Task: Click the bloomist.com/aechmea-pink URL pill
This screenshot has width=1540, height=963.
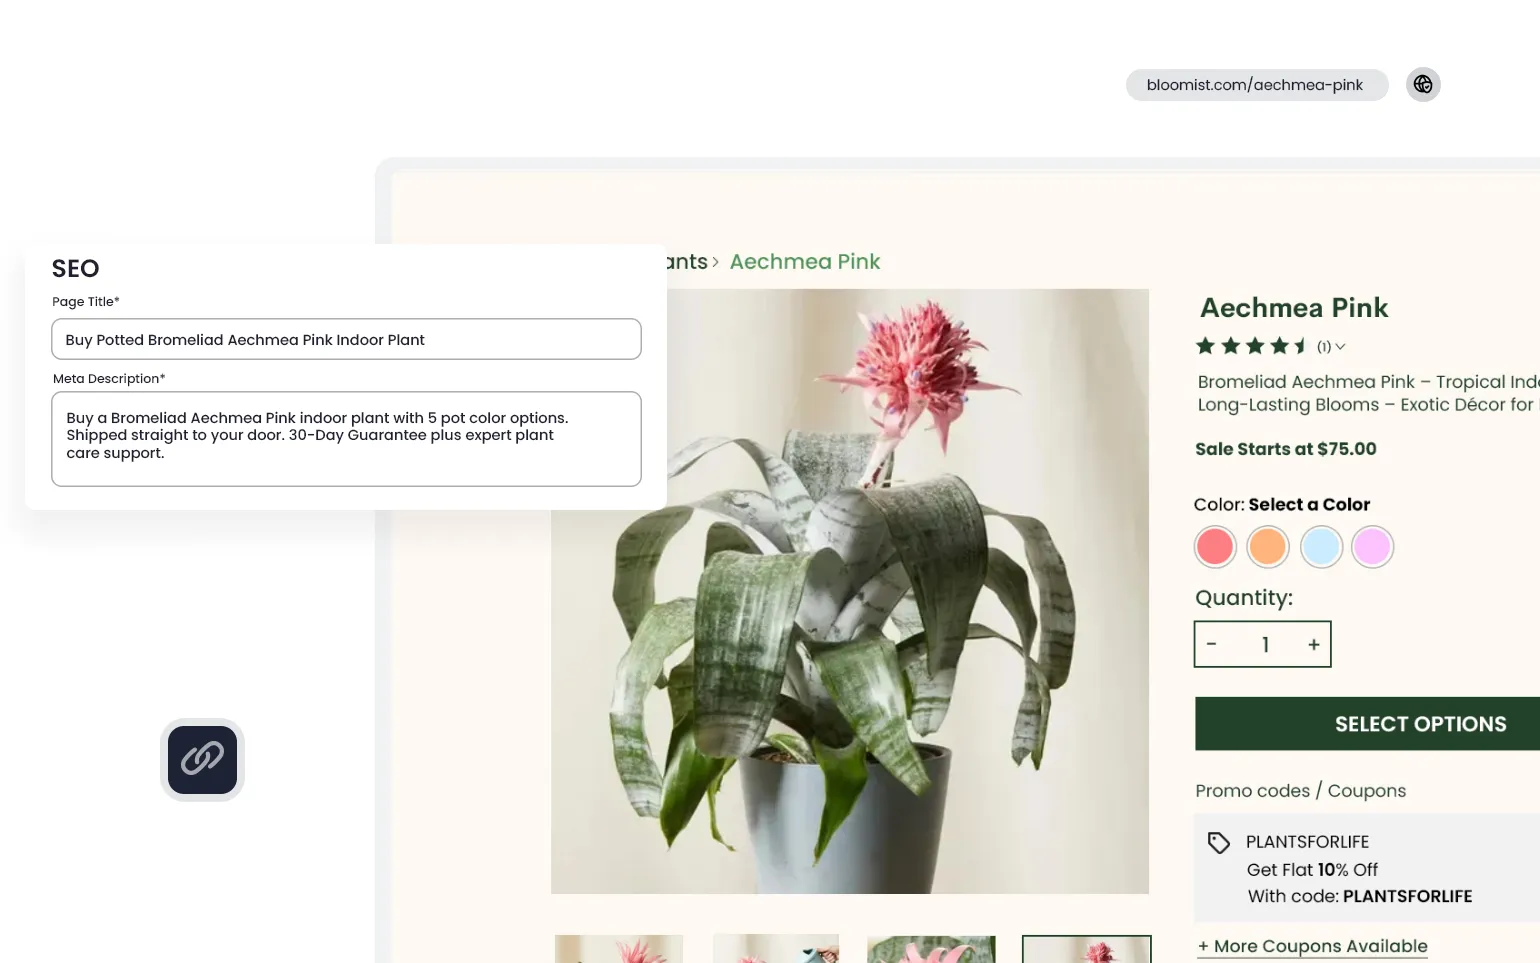Action: tap(1257, 85)
